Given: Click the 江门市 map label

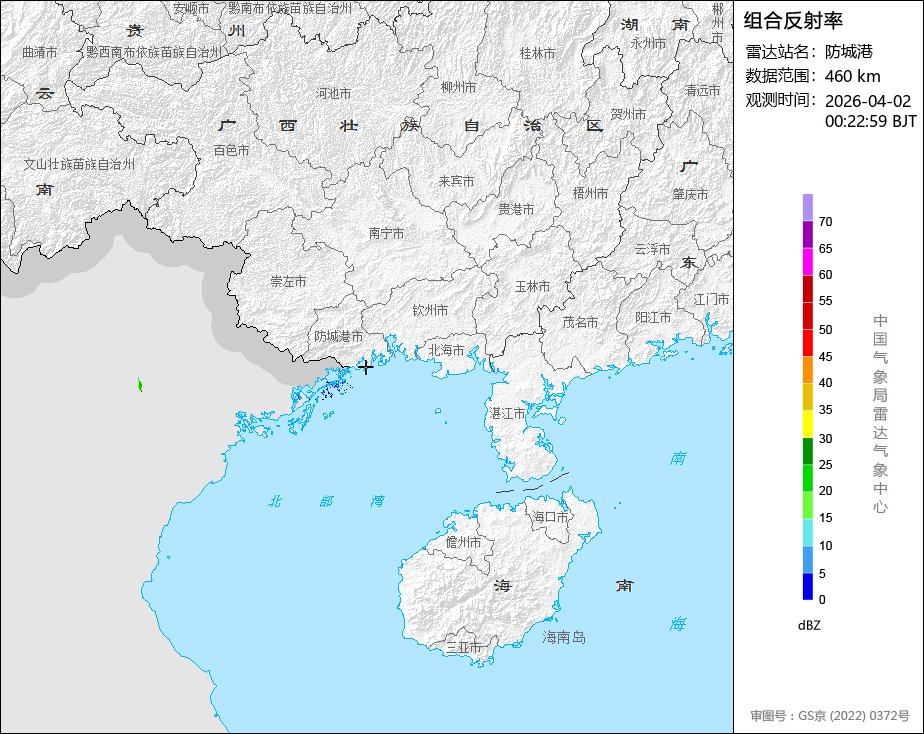Looking at the screenshot, I should (711, 300).
